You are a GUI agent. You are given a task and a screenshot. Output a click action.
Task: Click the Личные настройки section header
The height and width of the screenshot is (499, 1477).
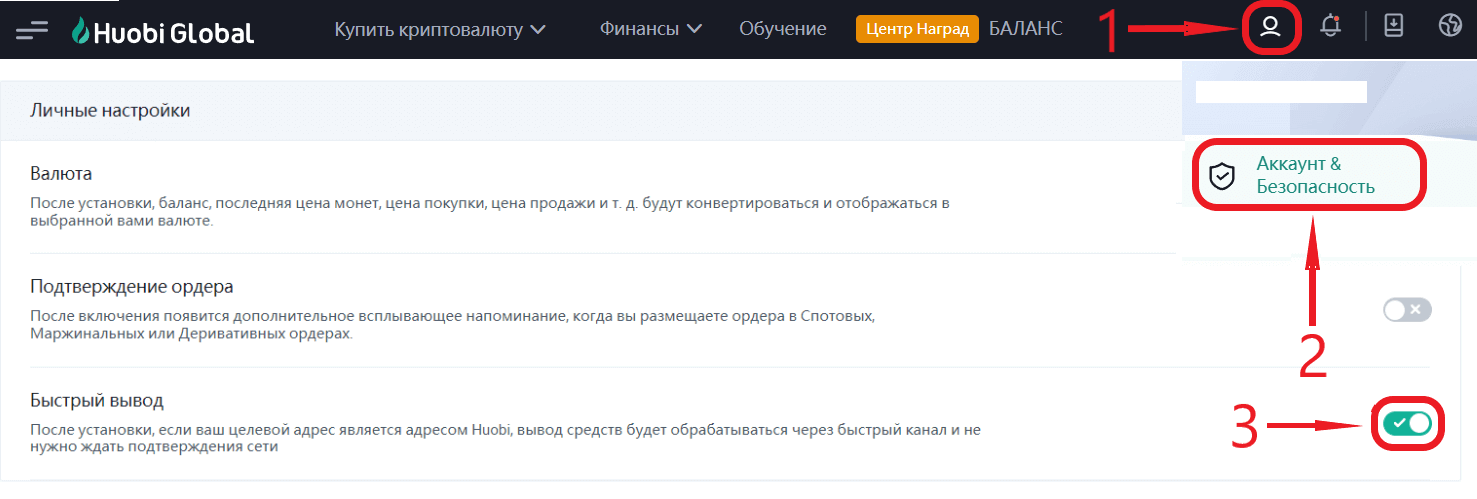tap(110, 110)
